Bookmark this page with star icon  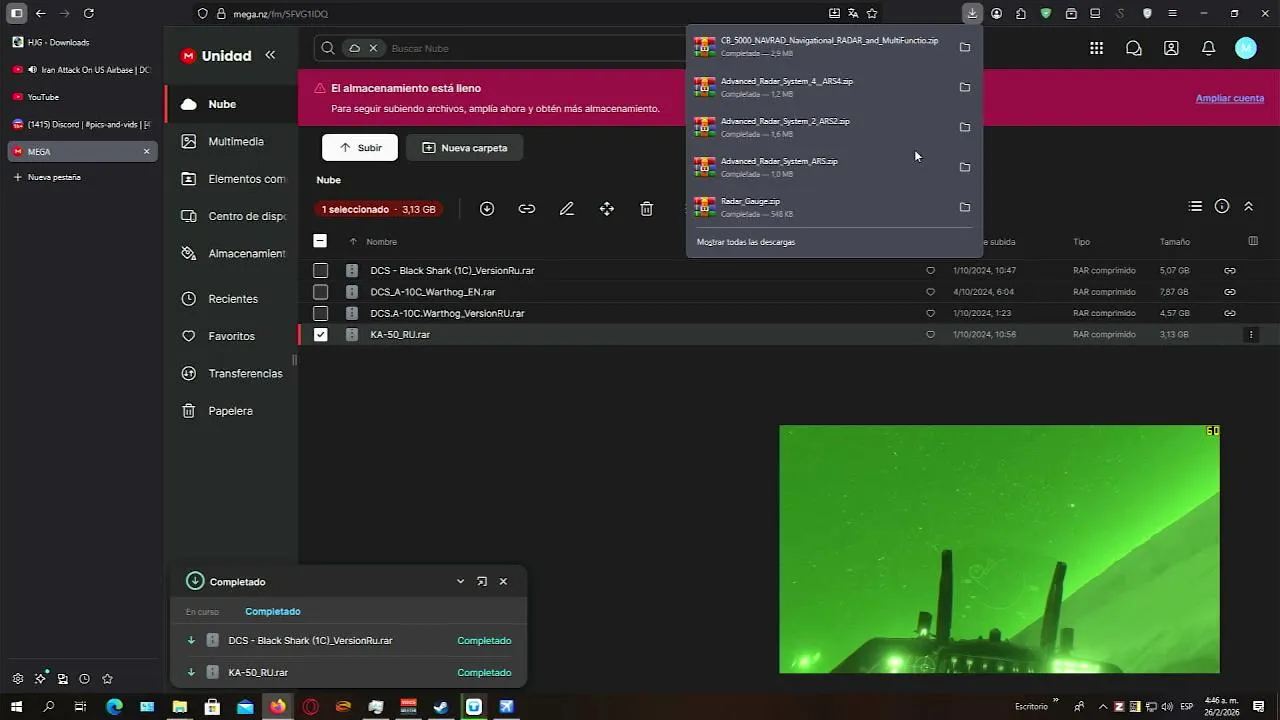[872, 13]
